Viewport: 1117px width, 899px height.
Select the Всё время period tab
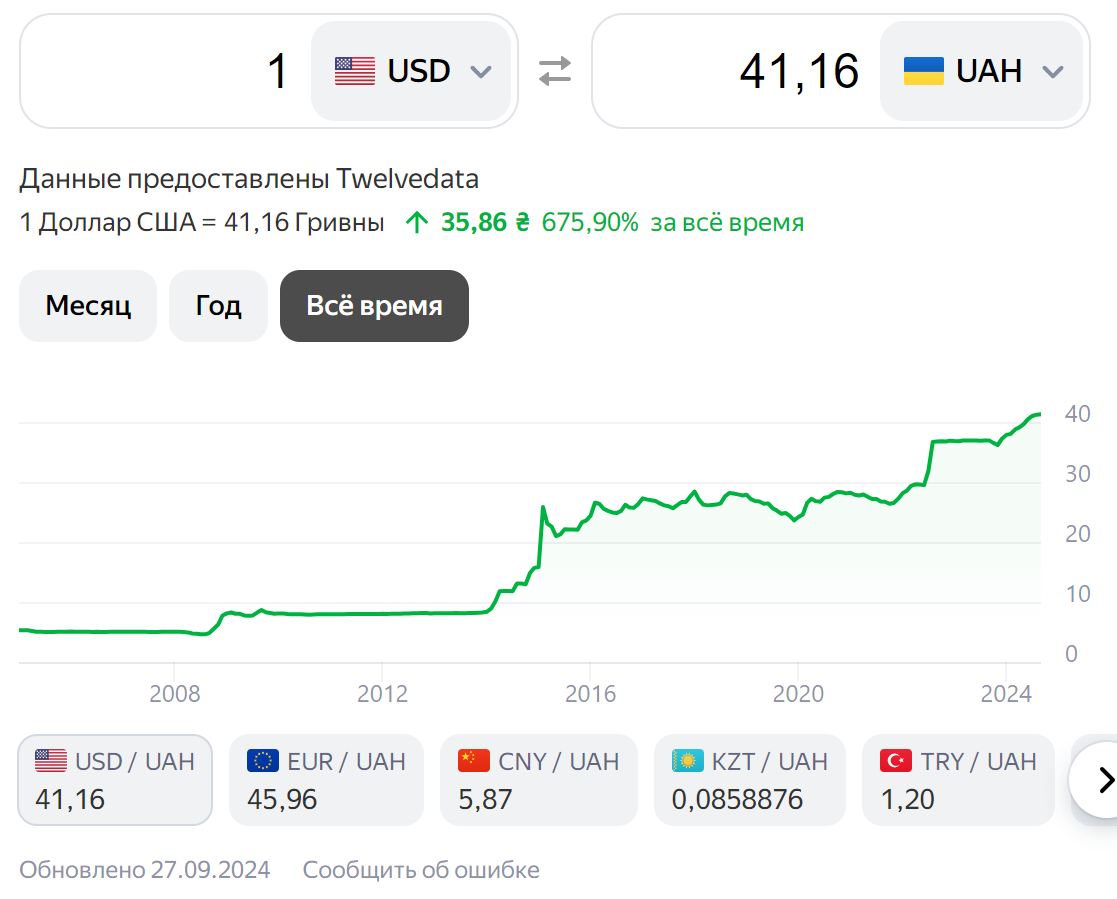pos(374,306)
